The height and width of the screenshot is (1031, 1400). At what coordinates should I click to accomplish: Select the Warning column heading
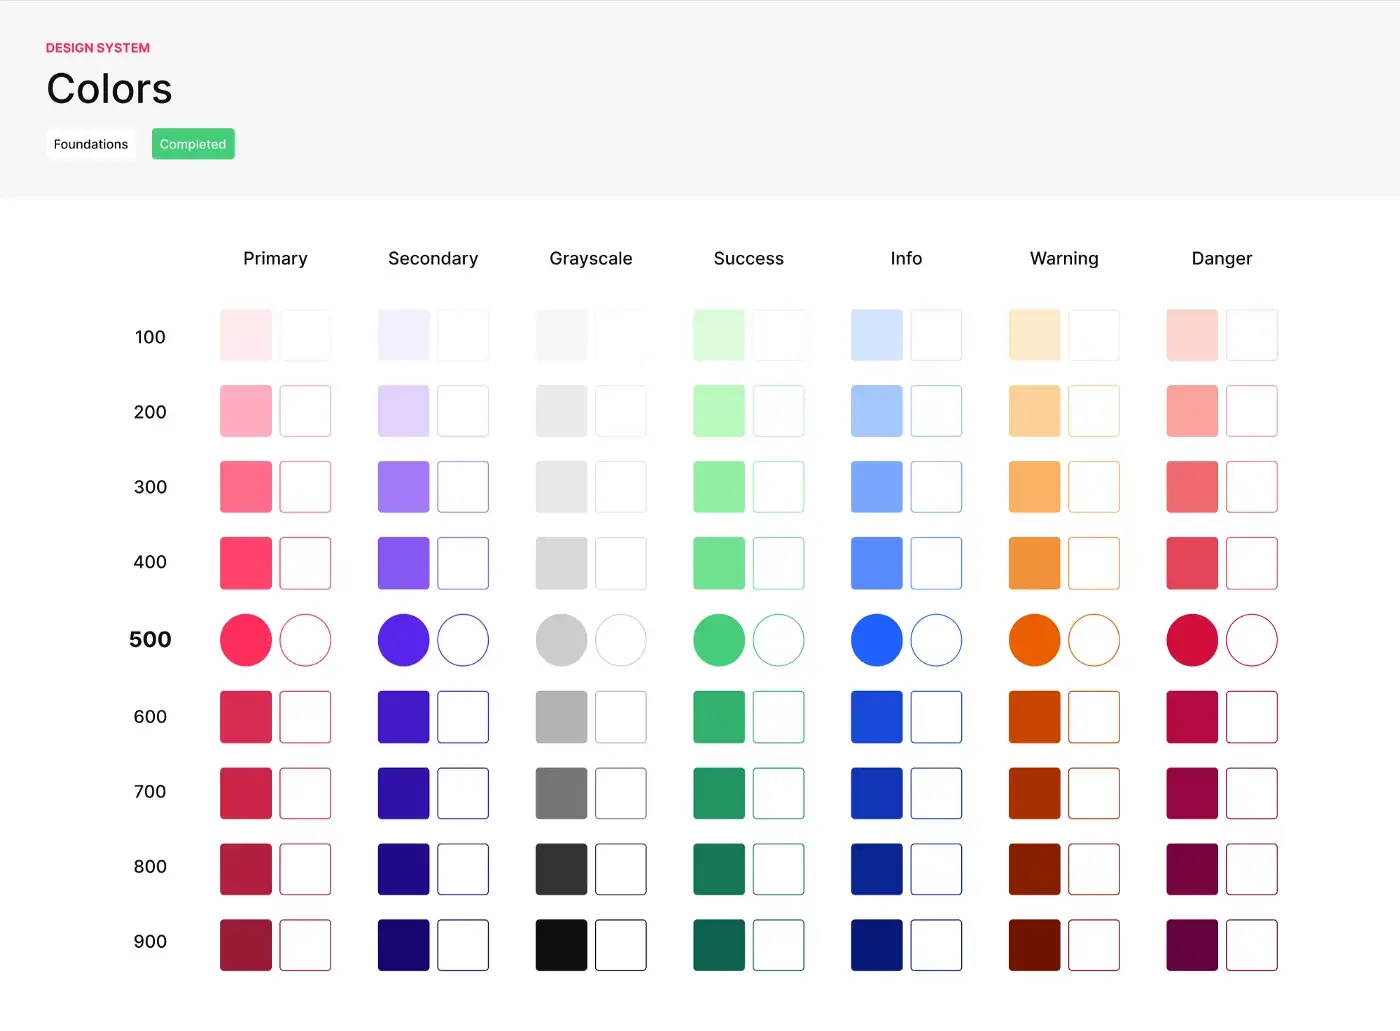(1064, 258)
